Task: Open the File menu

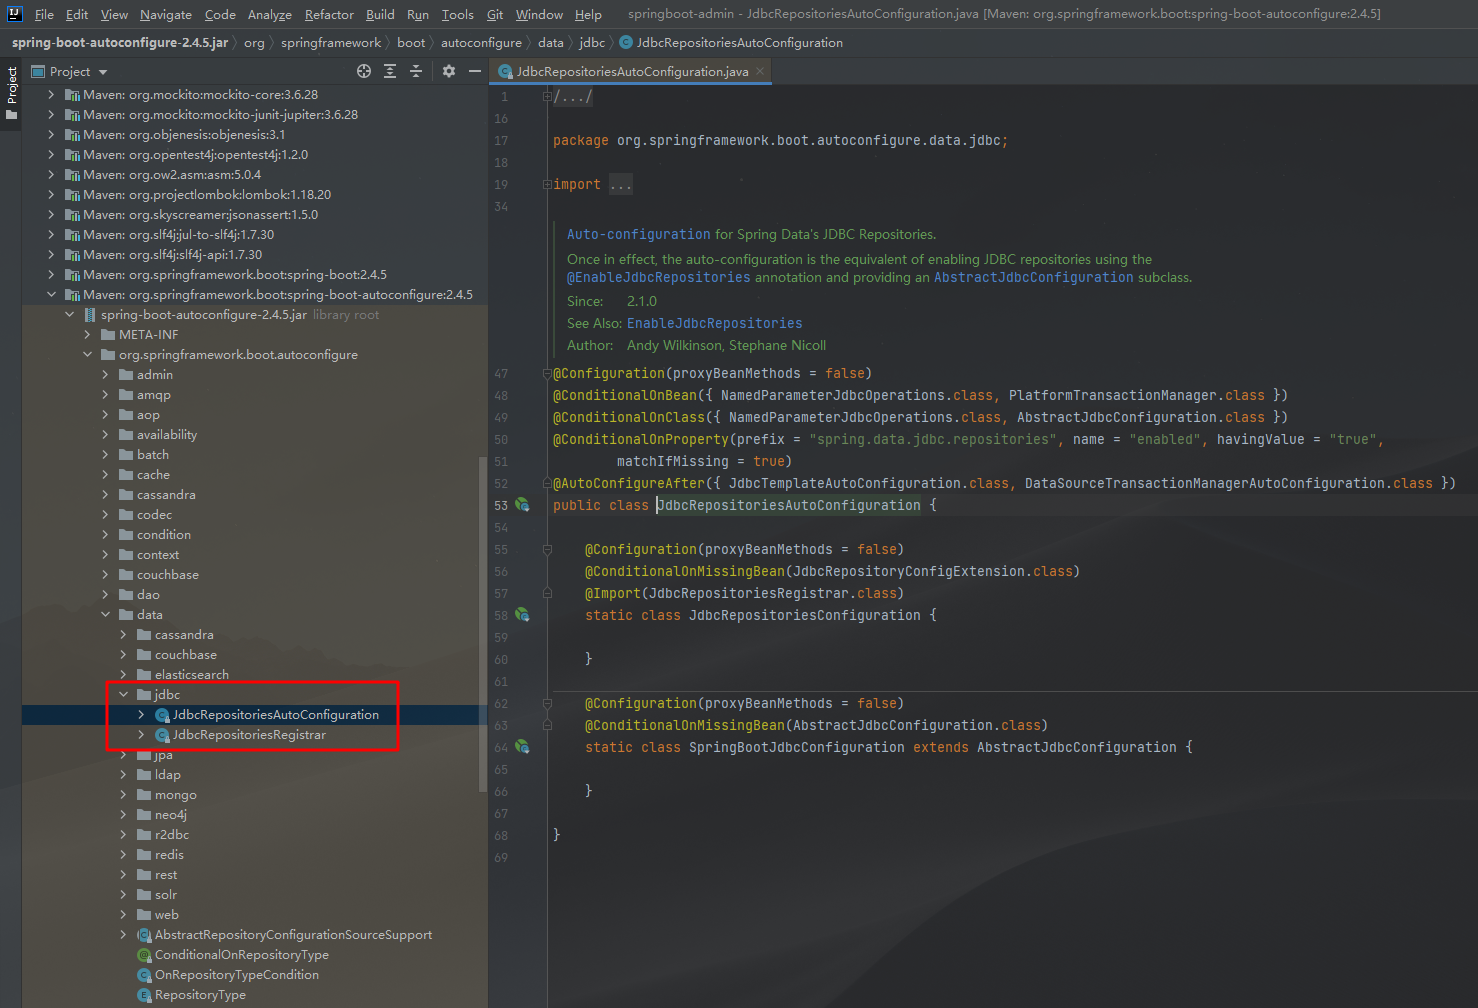Action: (x=44, y=14)
